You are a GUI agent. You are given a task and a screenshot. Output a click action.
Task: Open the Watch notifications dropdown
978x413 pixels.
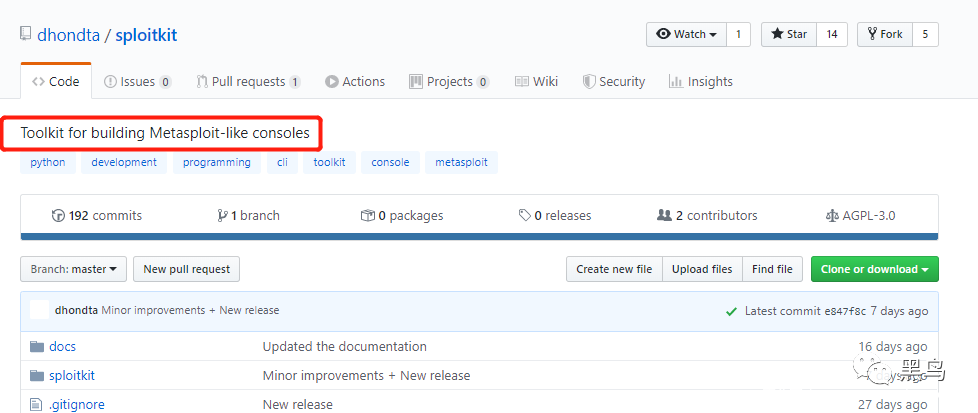point(687,34)
